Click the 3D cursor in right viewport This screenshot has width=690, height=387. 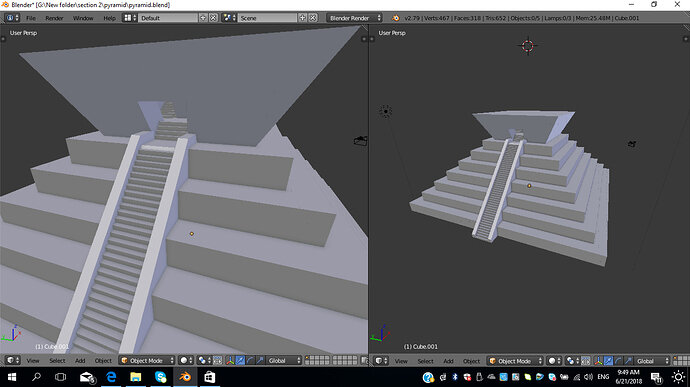tap(528, 46)
